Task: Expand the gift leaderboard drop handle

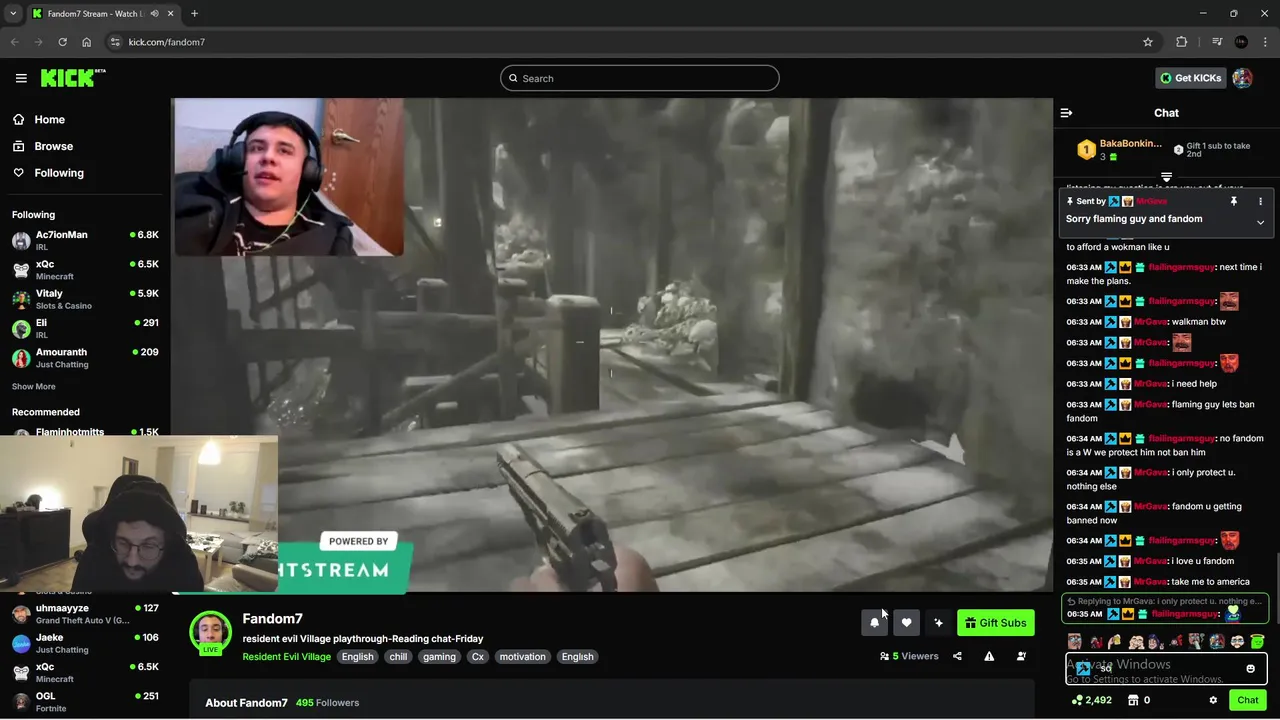Action: click(1166, 178)
